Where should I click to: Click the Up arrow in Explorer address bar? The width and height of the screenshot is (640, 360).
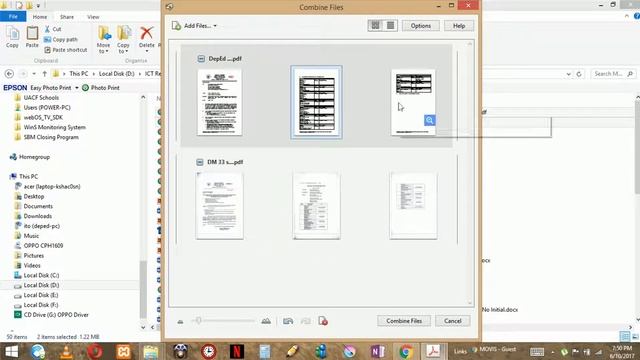[44, 74]
